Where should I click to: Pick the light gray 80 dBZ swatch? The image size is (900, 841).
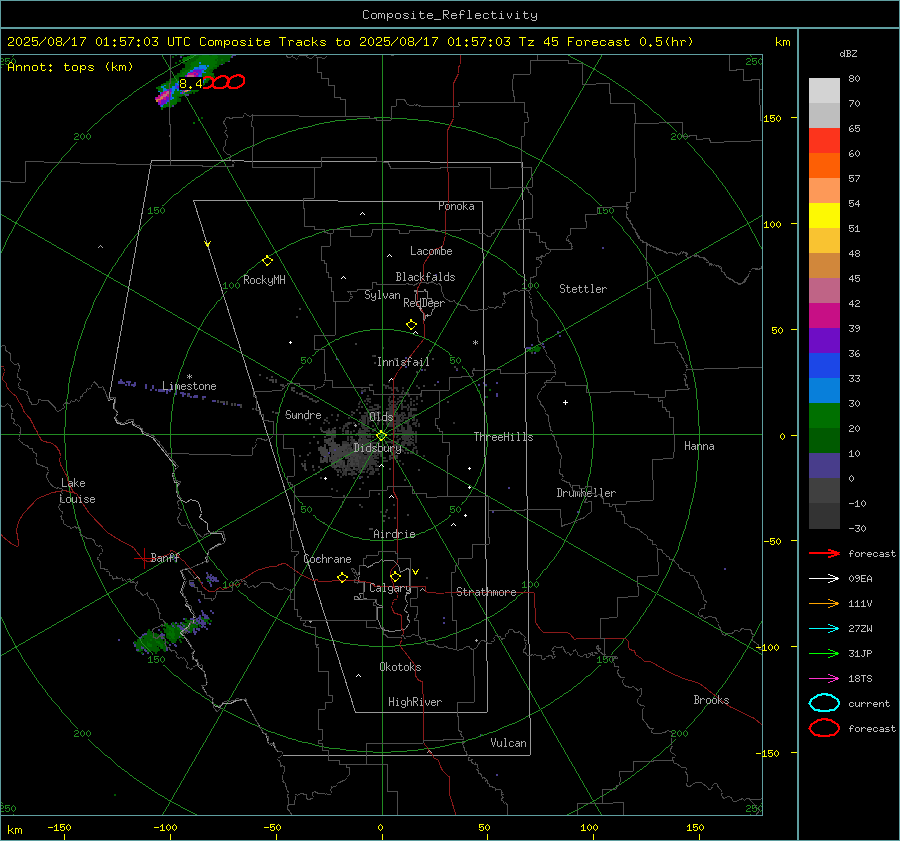824,91
